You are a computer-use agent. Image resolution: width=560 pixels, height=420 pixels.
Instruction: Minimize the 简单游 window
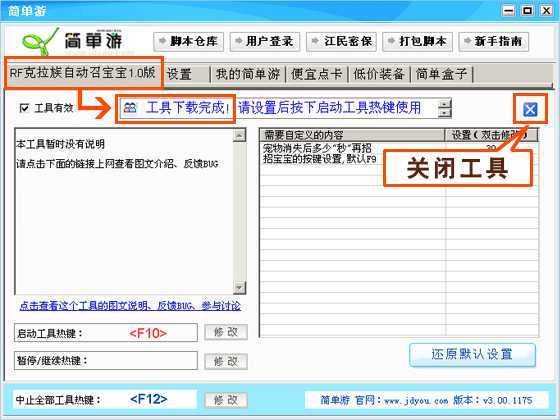pyautogui.click(x=509, y=11)
